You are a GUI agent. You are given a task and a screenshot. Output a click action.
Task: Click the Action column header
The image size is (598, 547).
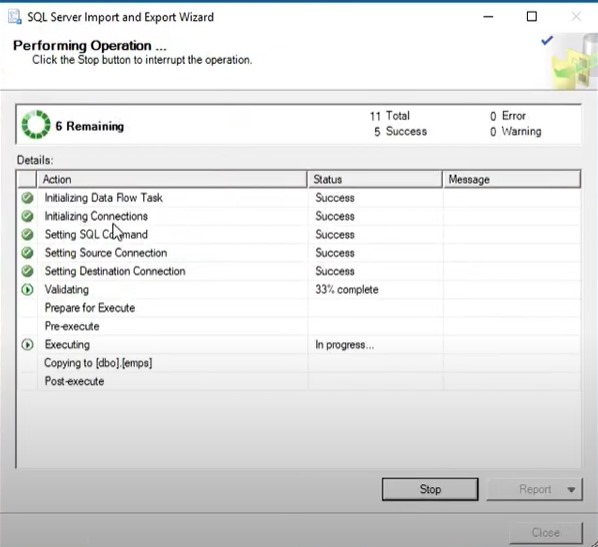coord(172,179)
